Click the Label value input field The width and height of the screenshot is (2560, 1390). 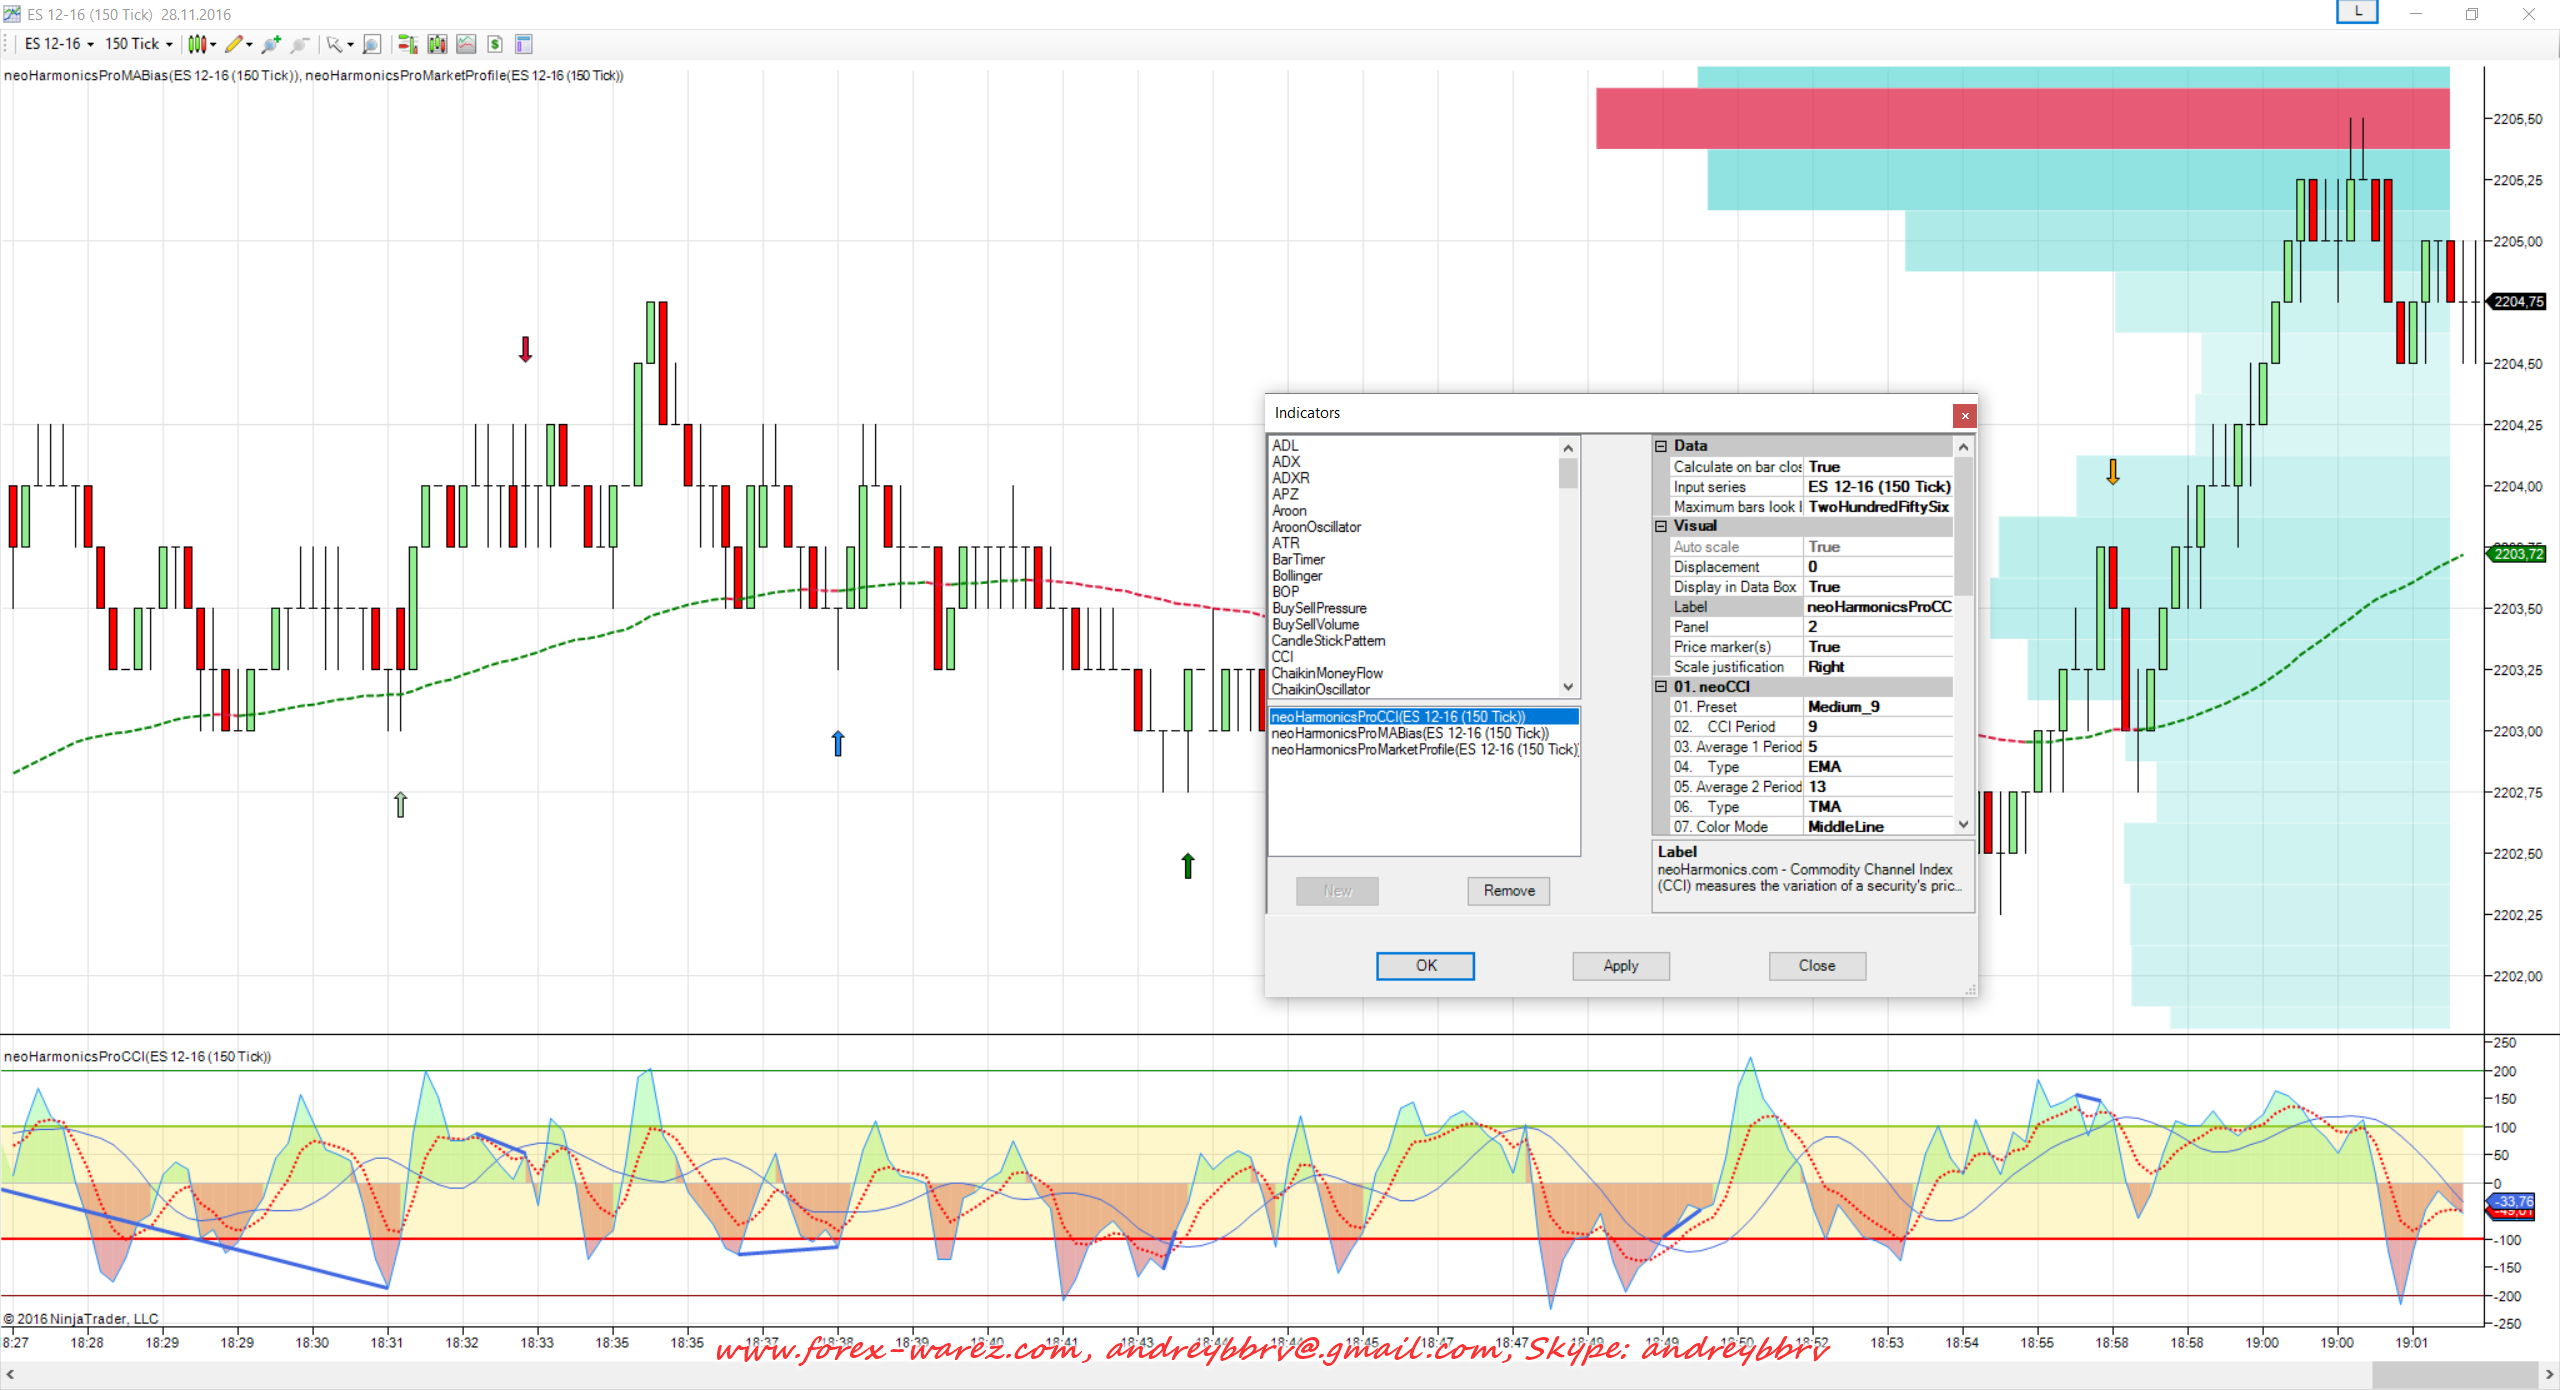click(x=1878, y=607)
